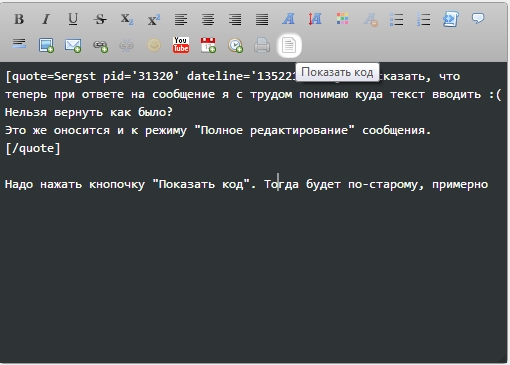Screen dimensions: 510x365
Task: Click the unlink chain icon
Action: [127, 45]
